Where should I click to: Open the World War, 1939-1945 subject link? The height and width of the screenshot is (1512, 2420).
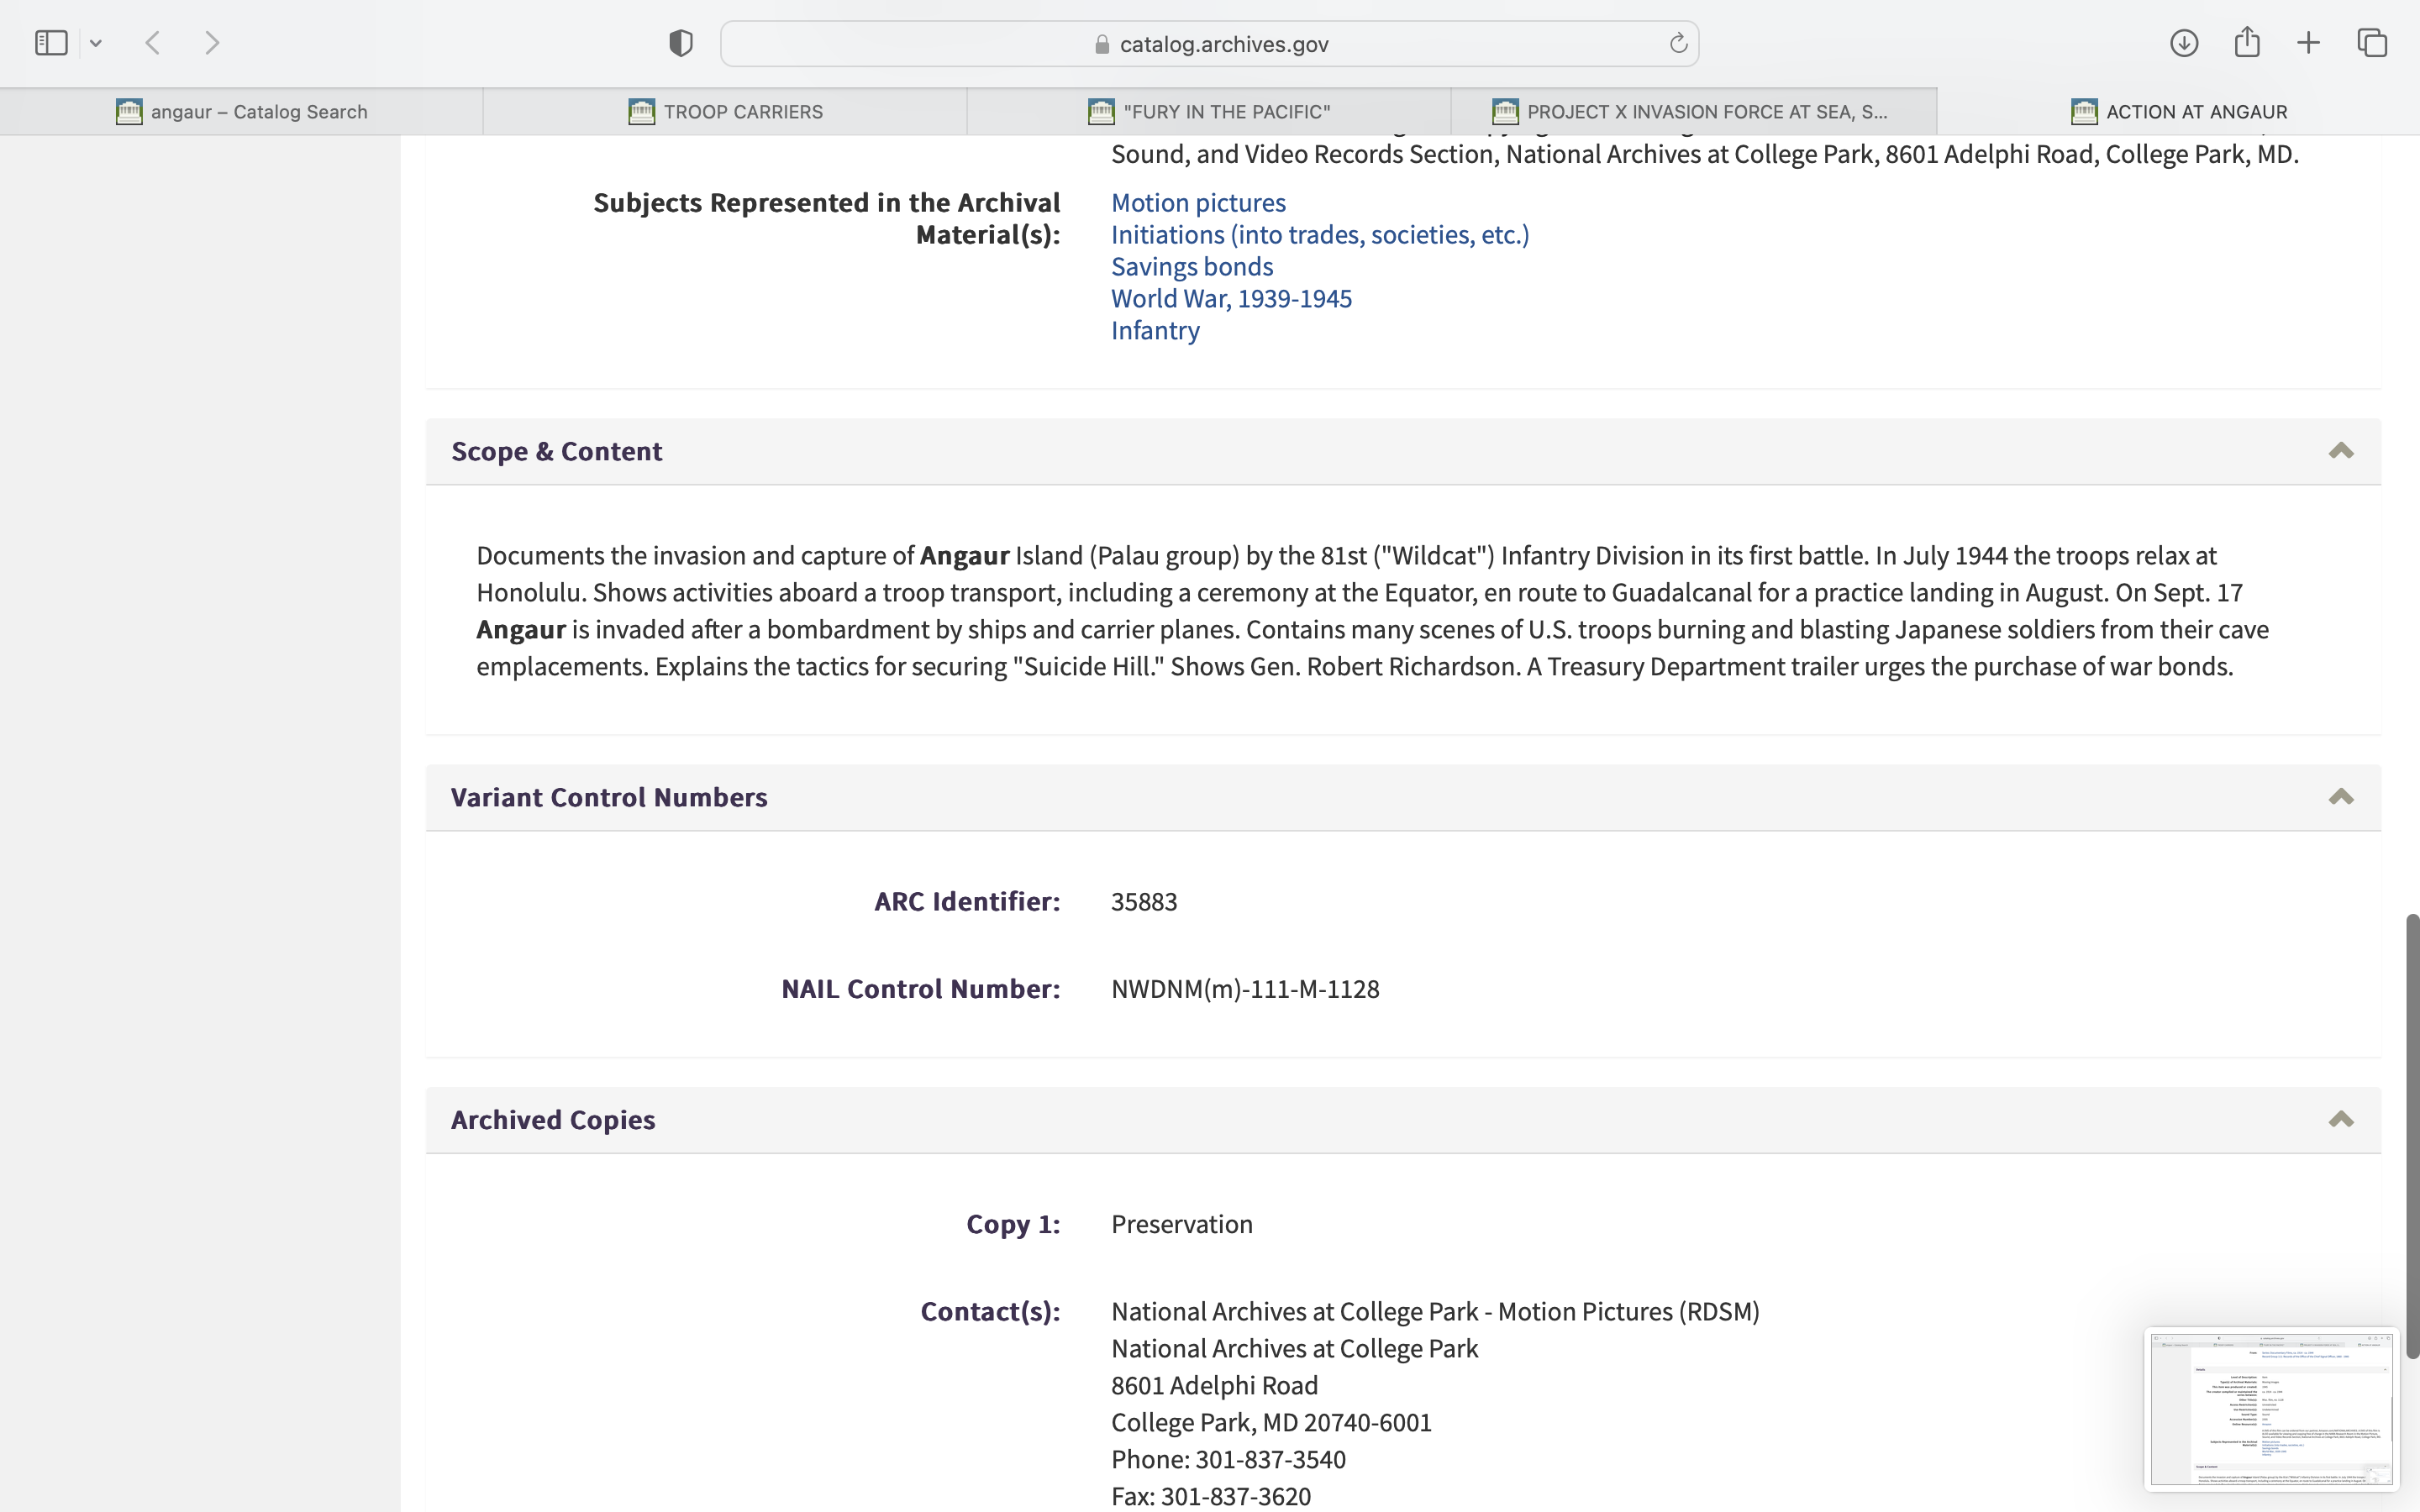(1231, 298)
